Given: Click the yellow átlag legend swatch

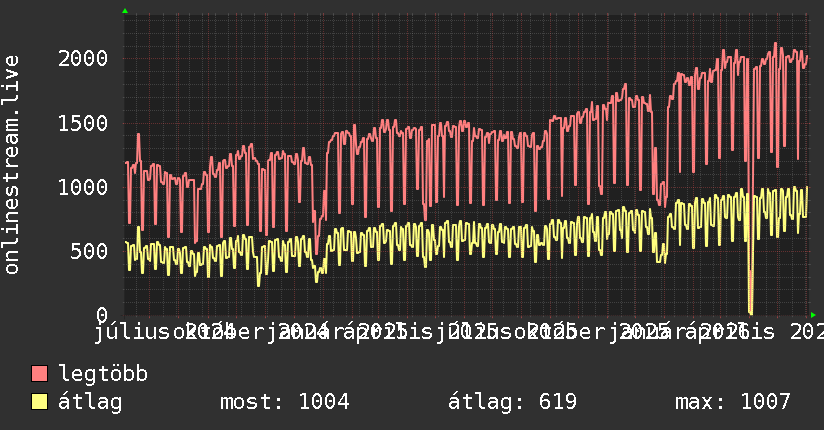Looking at the screenshot, I should (x=39, y=402).
